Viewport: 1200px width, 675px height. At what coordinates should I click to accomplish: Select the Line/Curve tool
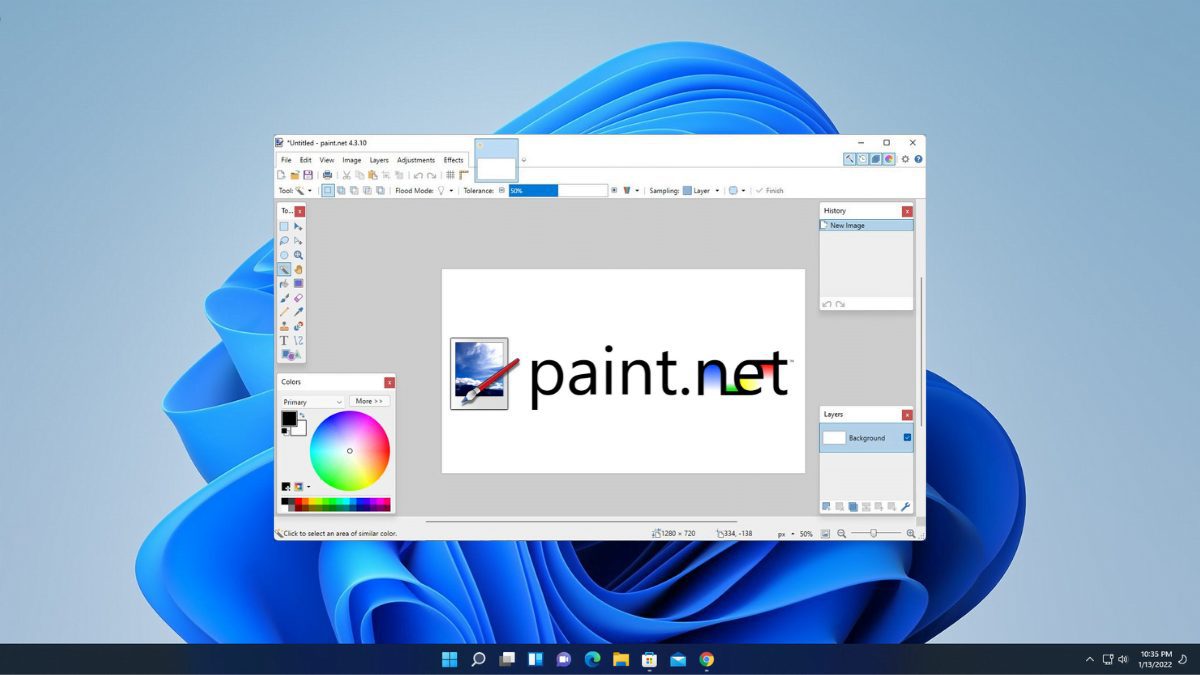click(298, 341)
